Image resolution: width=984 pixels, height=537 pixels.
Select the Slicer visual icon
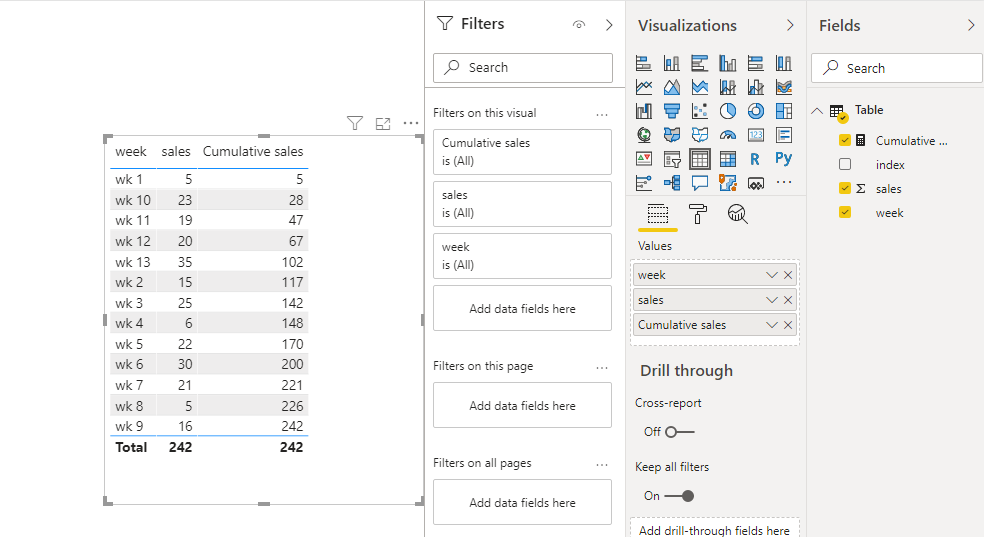[671, 160]
